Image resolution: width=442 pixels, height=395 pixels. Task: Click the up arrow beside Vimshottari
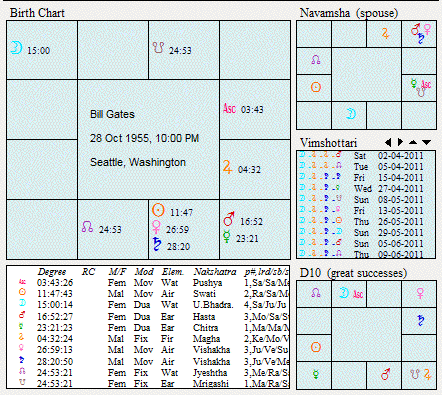click(x=413, y=142)
